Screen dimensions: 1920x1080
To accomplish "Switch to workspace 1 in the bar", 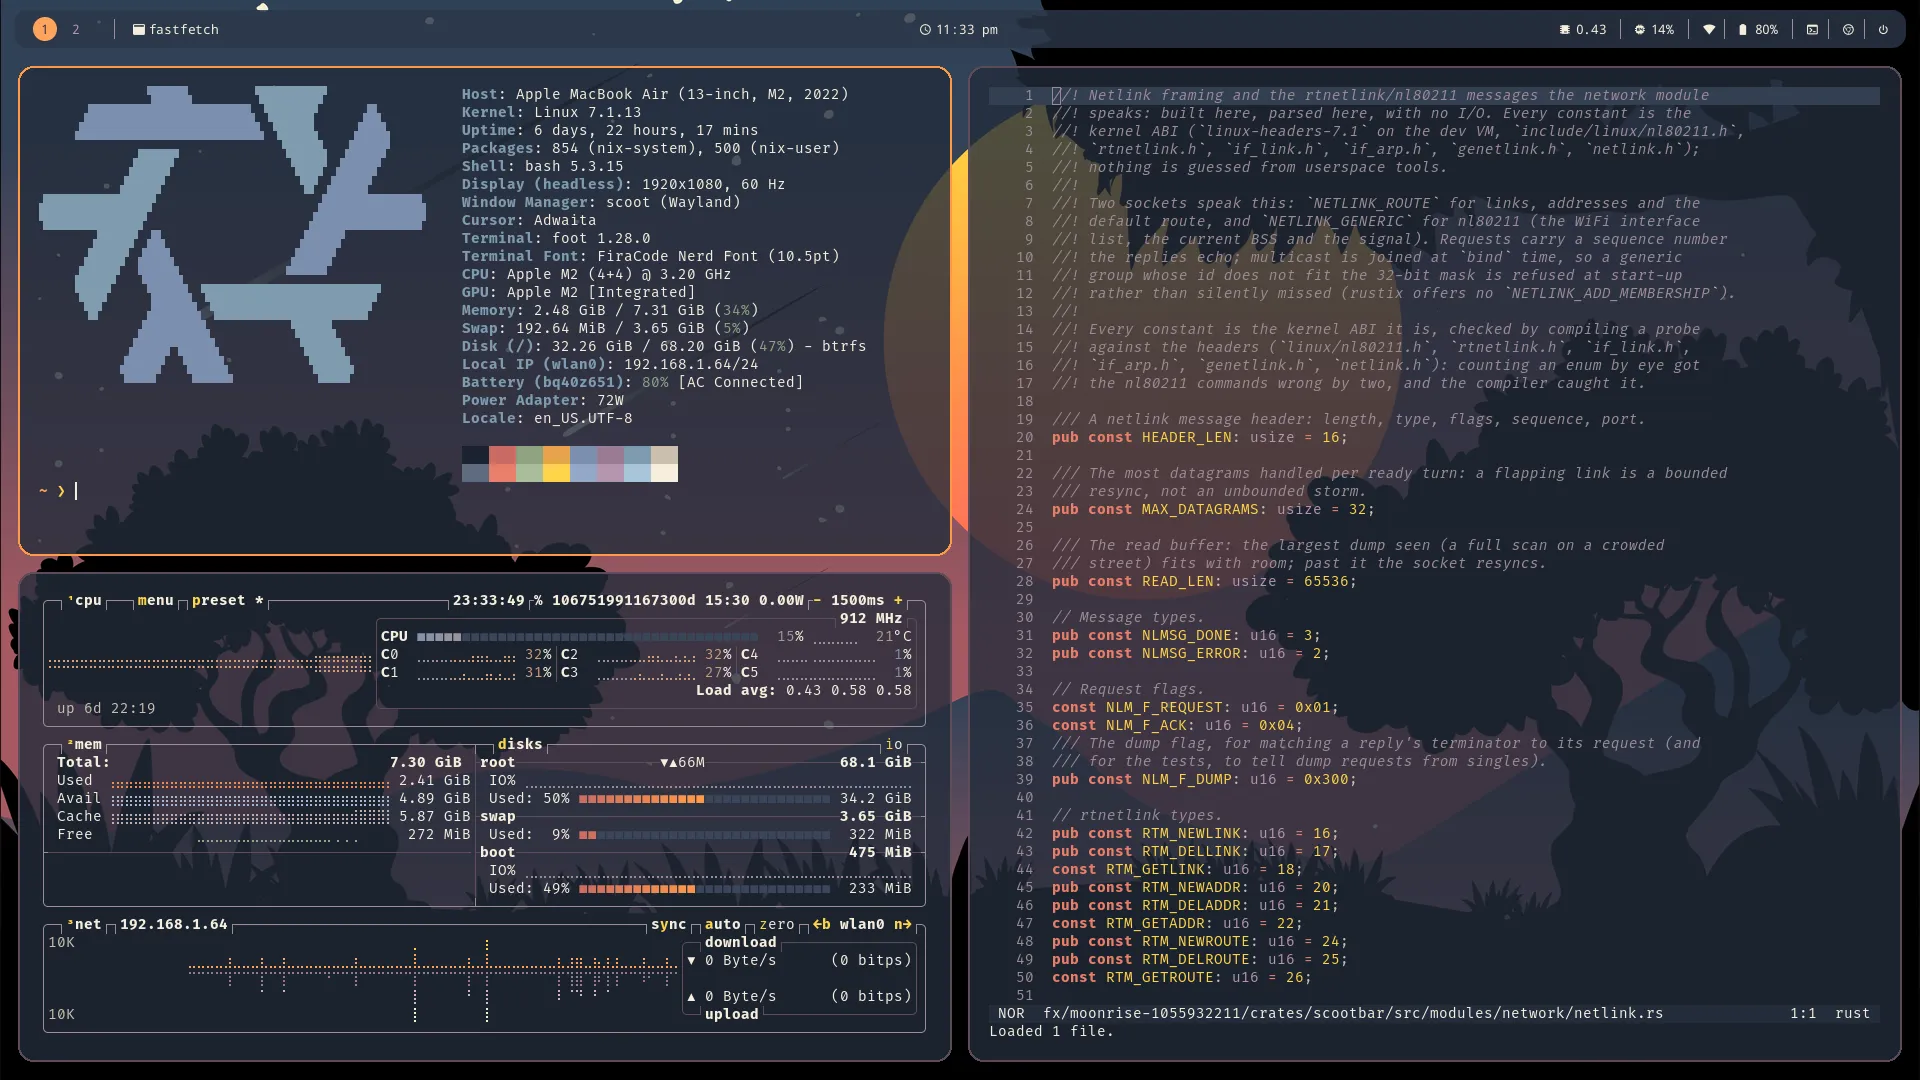I will 44,29.
